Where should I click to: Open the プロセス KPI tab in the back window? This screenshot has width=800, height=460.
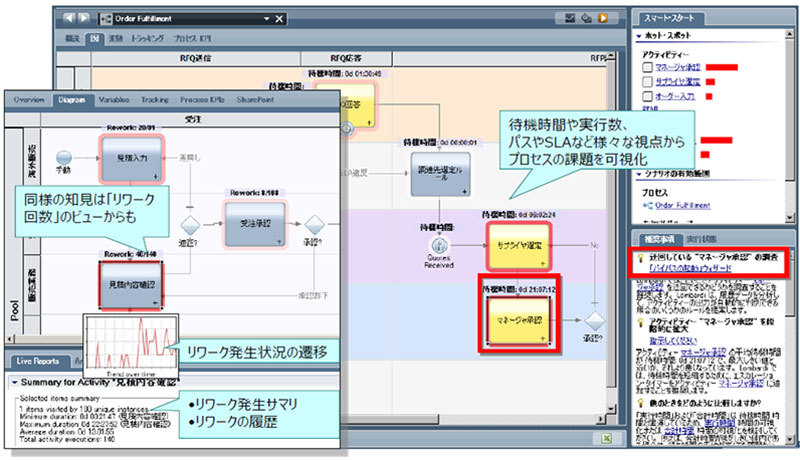click(x=192, y=38)
